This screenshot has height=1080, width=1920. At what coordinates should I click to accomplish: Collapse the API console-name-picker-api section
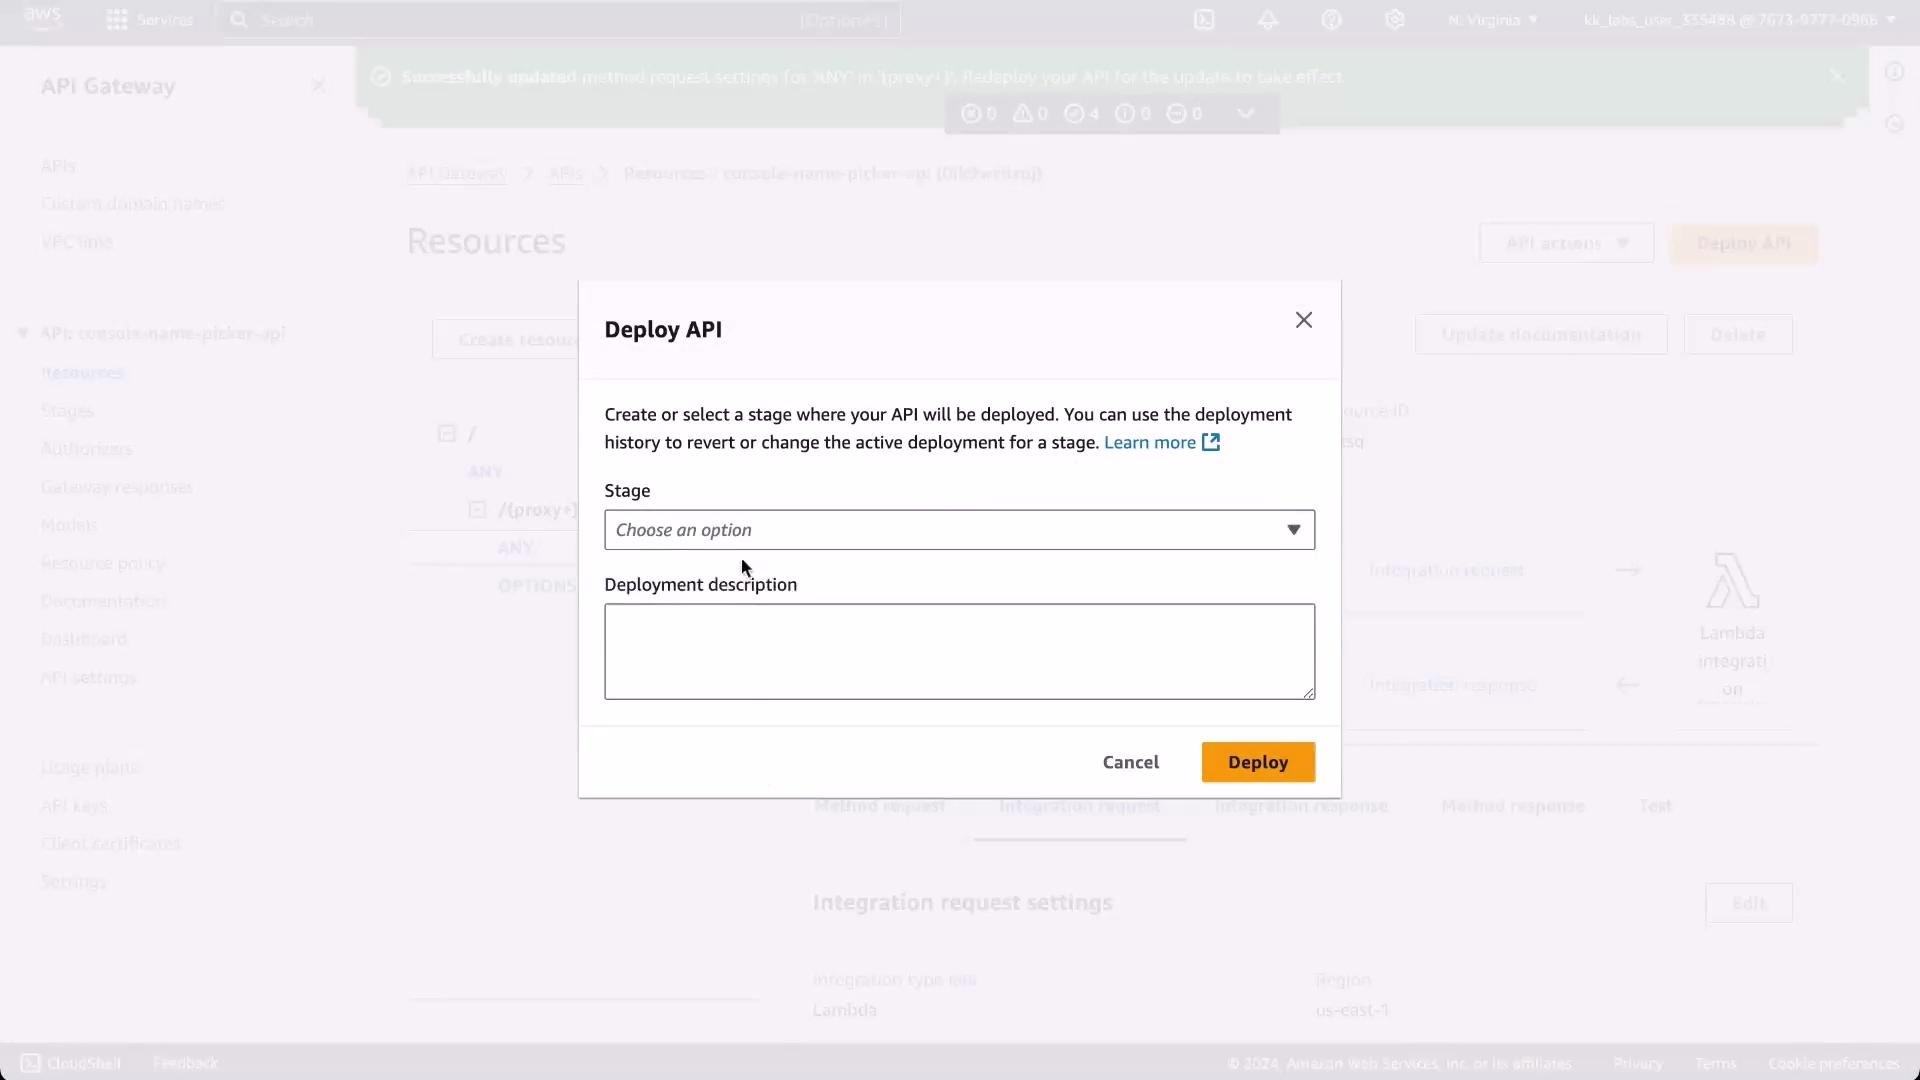(x=22, y=333)
